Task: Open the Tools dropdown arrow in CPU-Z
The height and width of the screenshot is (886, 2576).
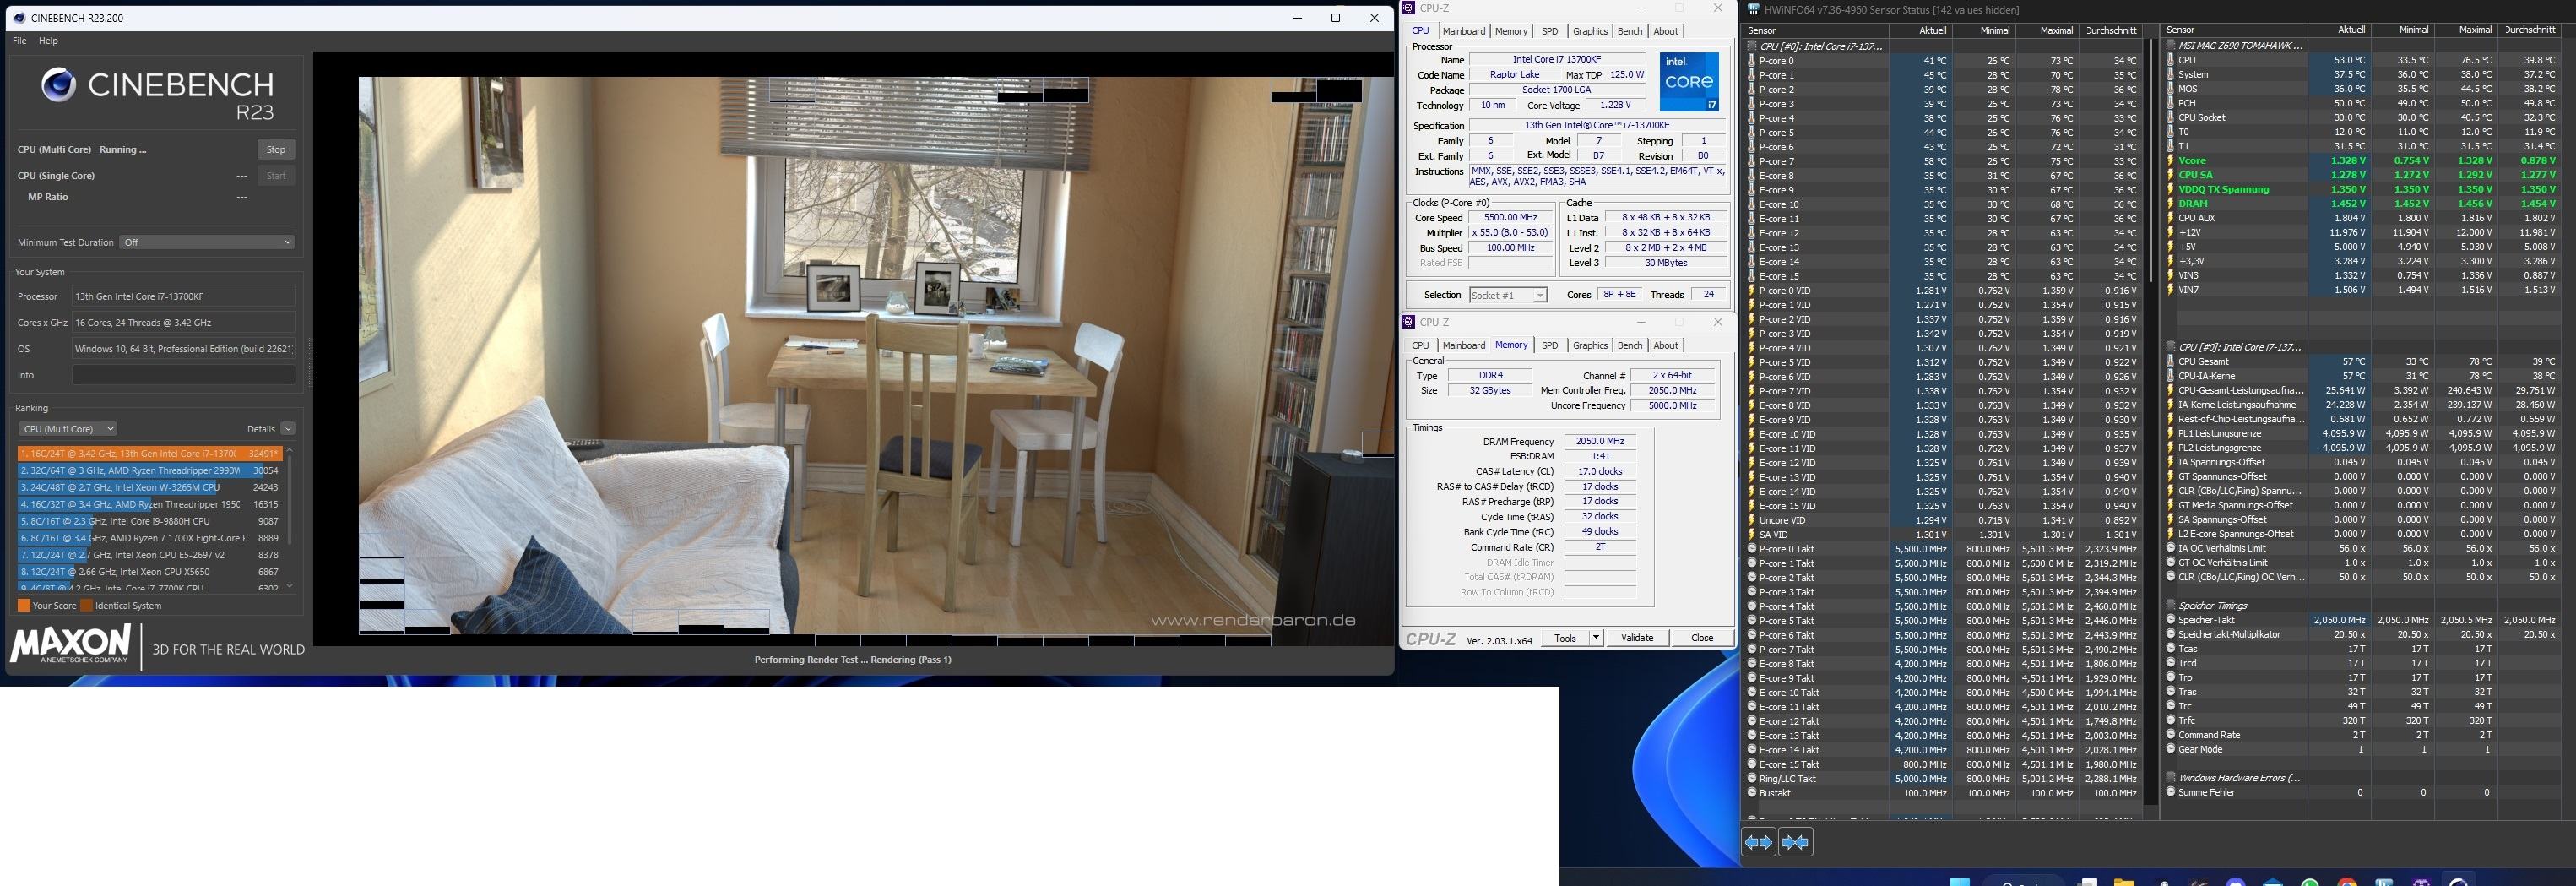Action: [1595, 638]
